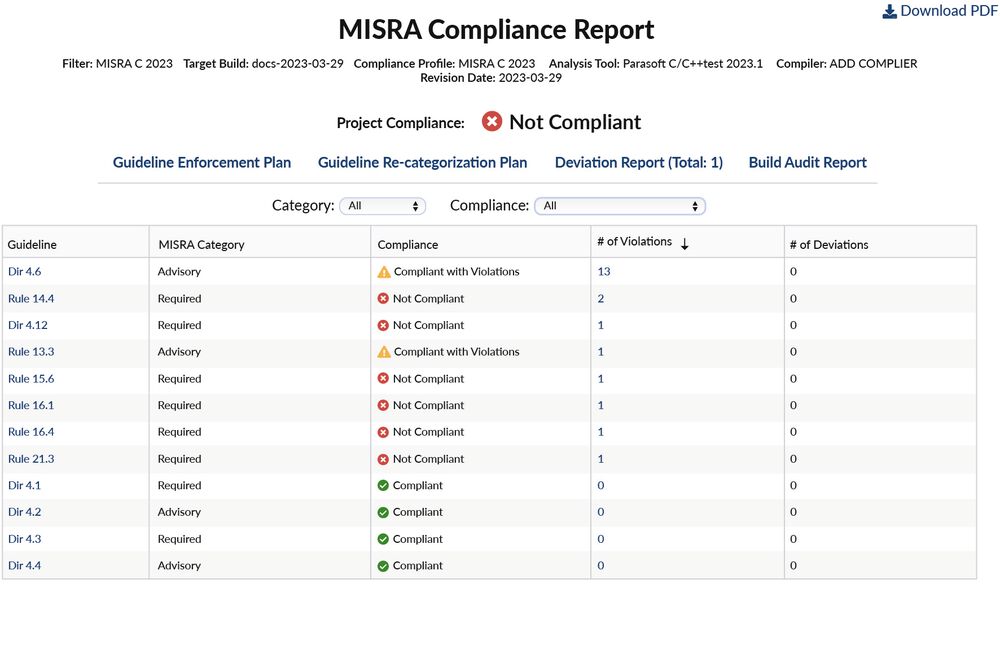The image size is (1000, 667).
Task: Click the warning icon in Dir 4.6 row
Action: click(384, 272)
